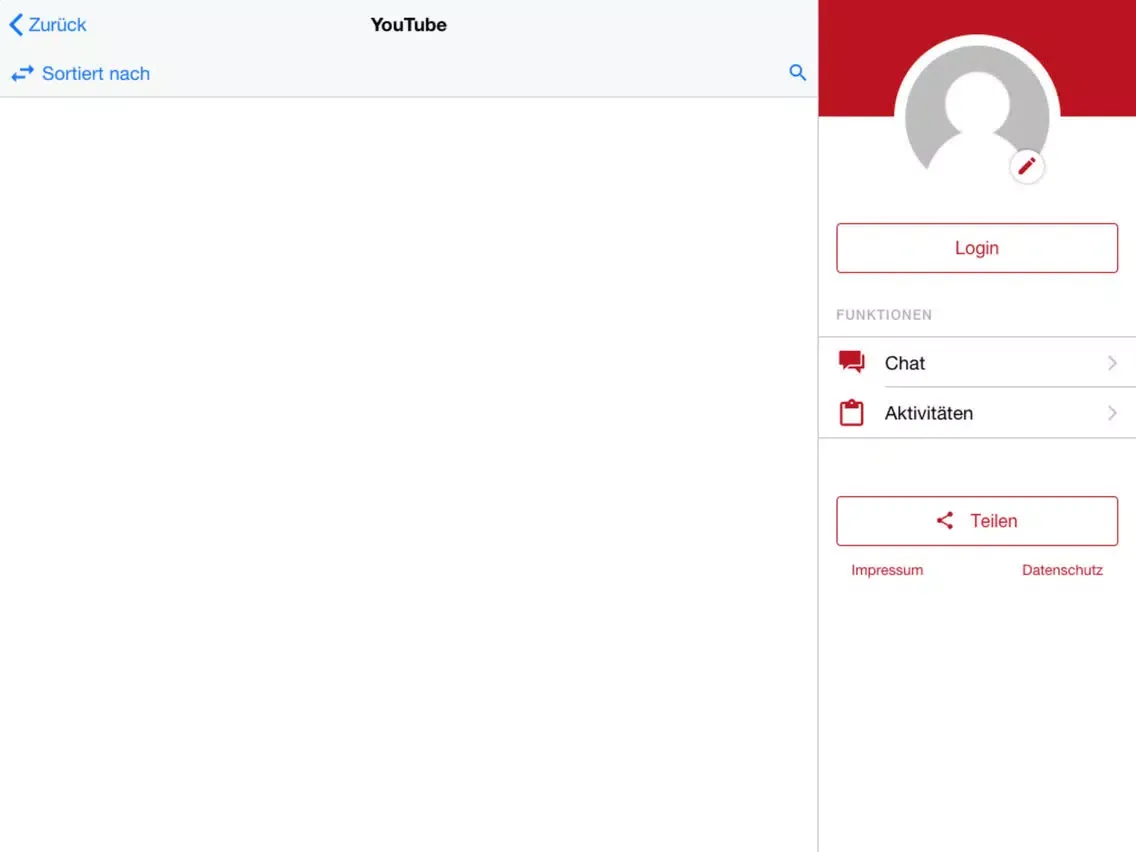Click the Aktivitäten clipboard icon
Viewport: 1136px width, 852px height.
(x=851, y=412)
